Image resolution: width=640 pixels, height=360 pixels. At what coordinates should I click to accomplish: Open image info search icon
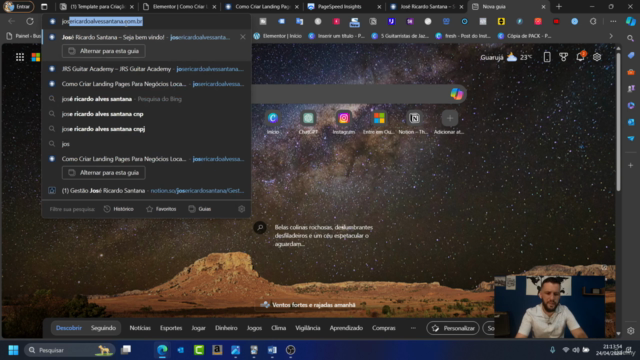pyautogui.click(x=260, y=227)
